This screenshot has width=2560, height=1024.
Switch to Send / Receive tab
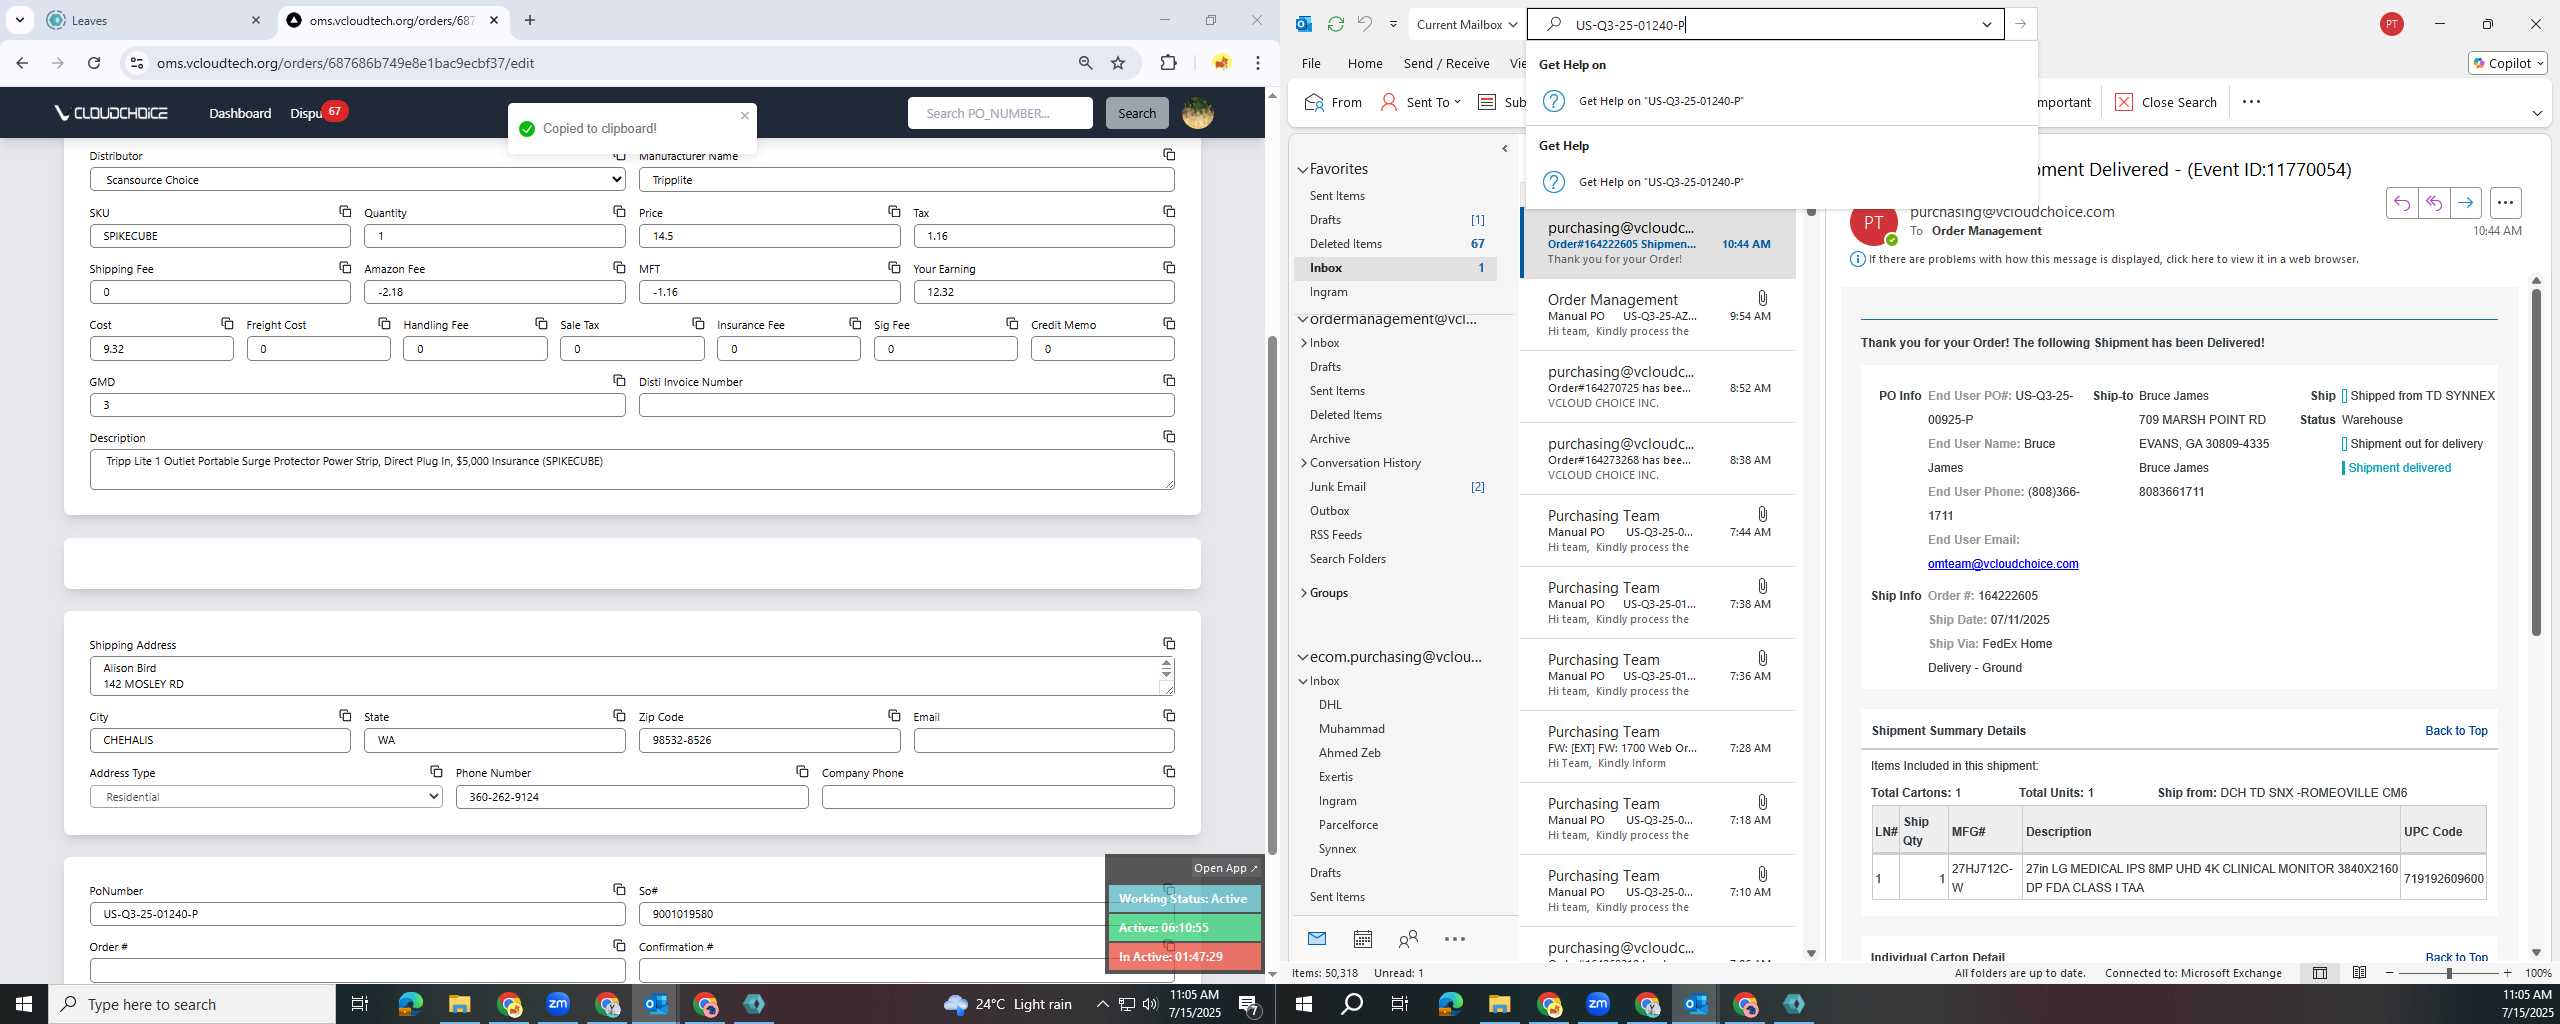(1446, 63)
